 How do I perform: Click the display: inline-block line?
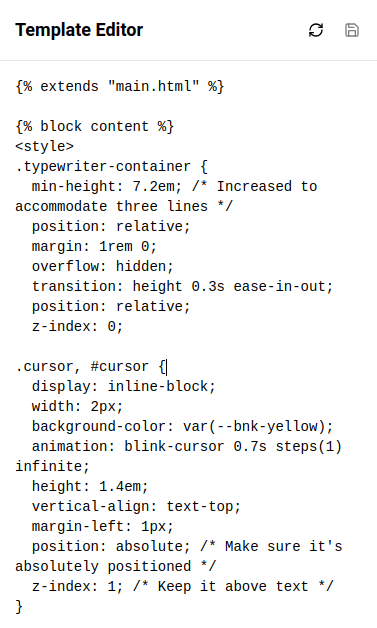pos(124,386)
